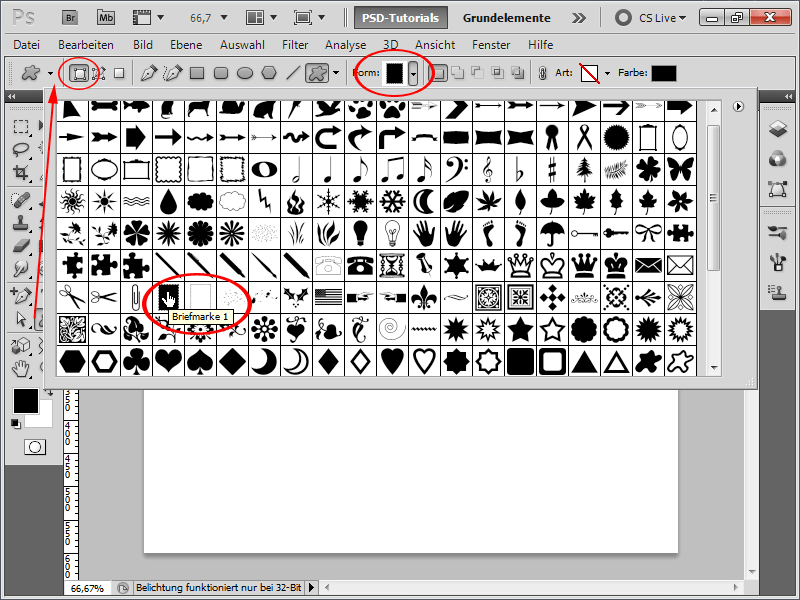The image size is (800, 600).
Task: Toggle Quick Mask mode button
Action: tap(35, 447)
